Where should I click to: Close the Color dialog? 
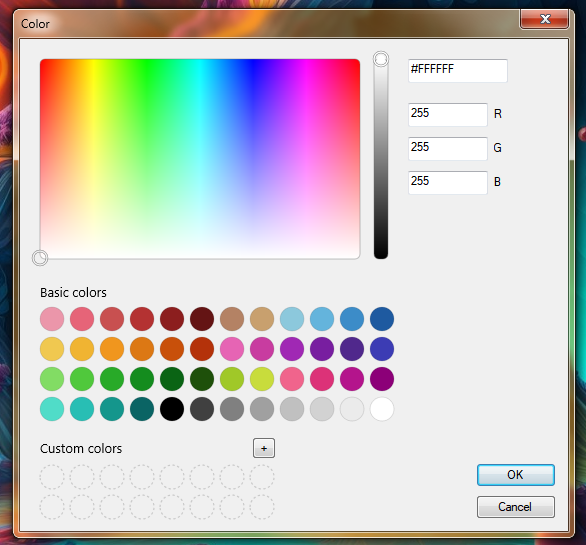(545, 19)
